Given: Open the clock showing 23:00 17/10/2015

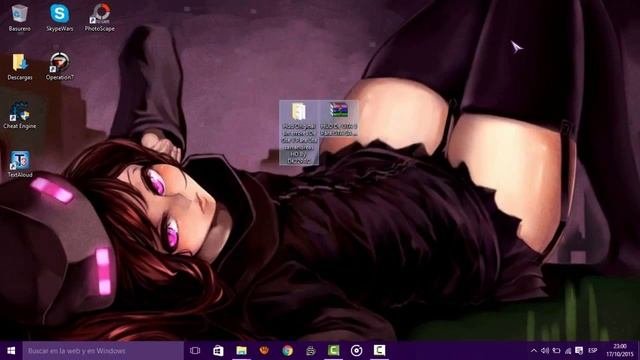Looking at the screenshot, I should [620, 351].
